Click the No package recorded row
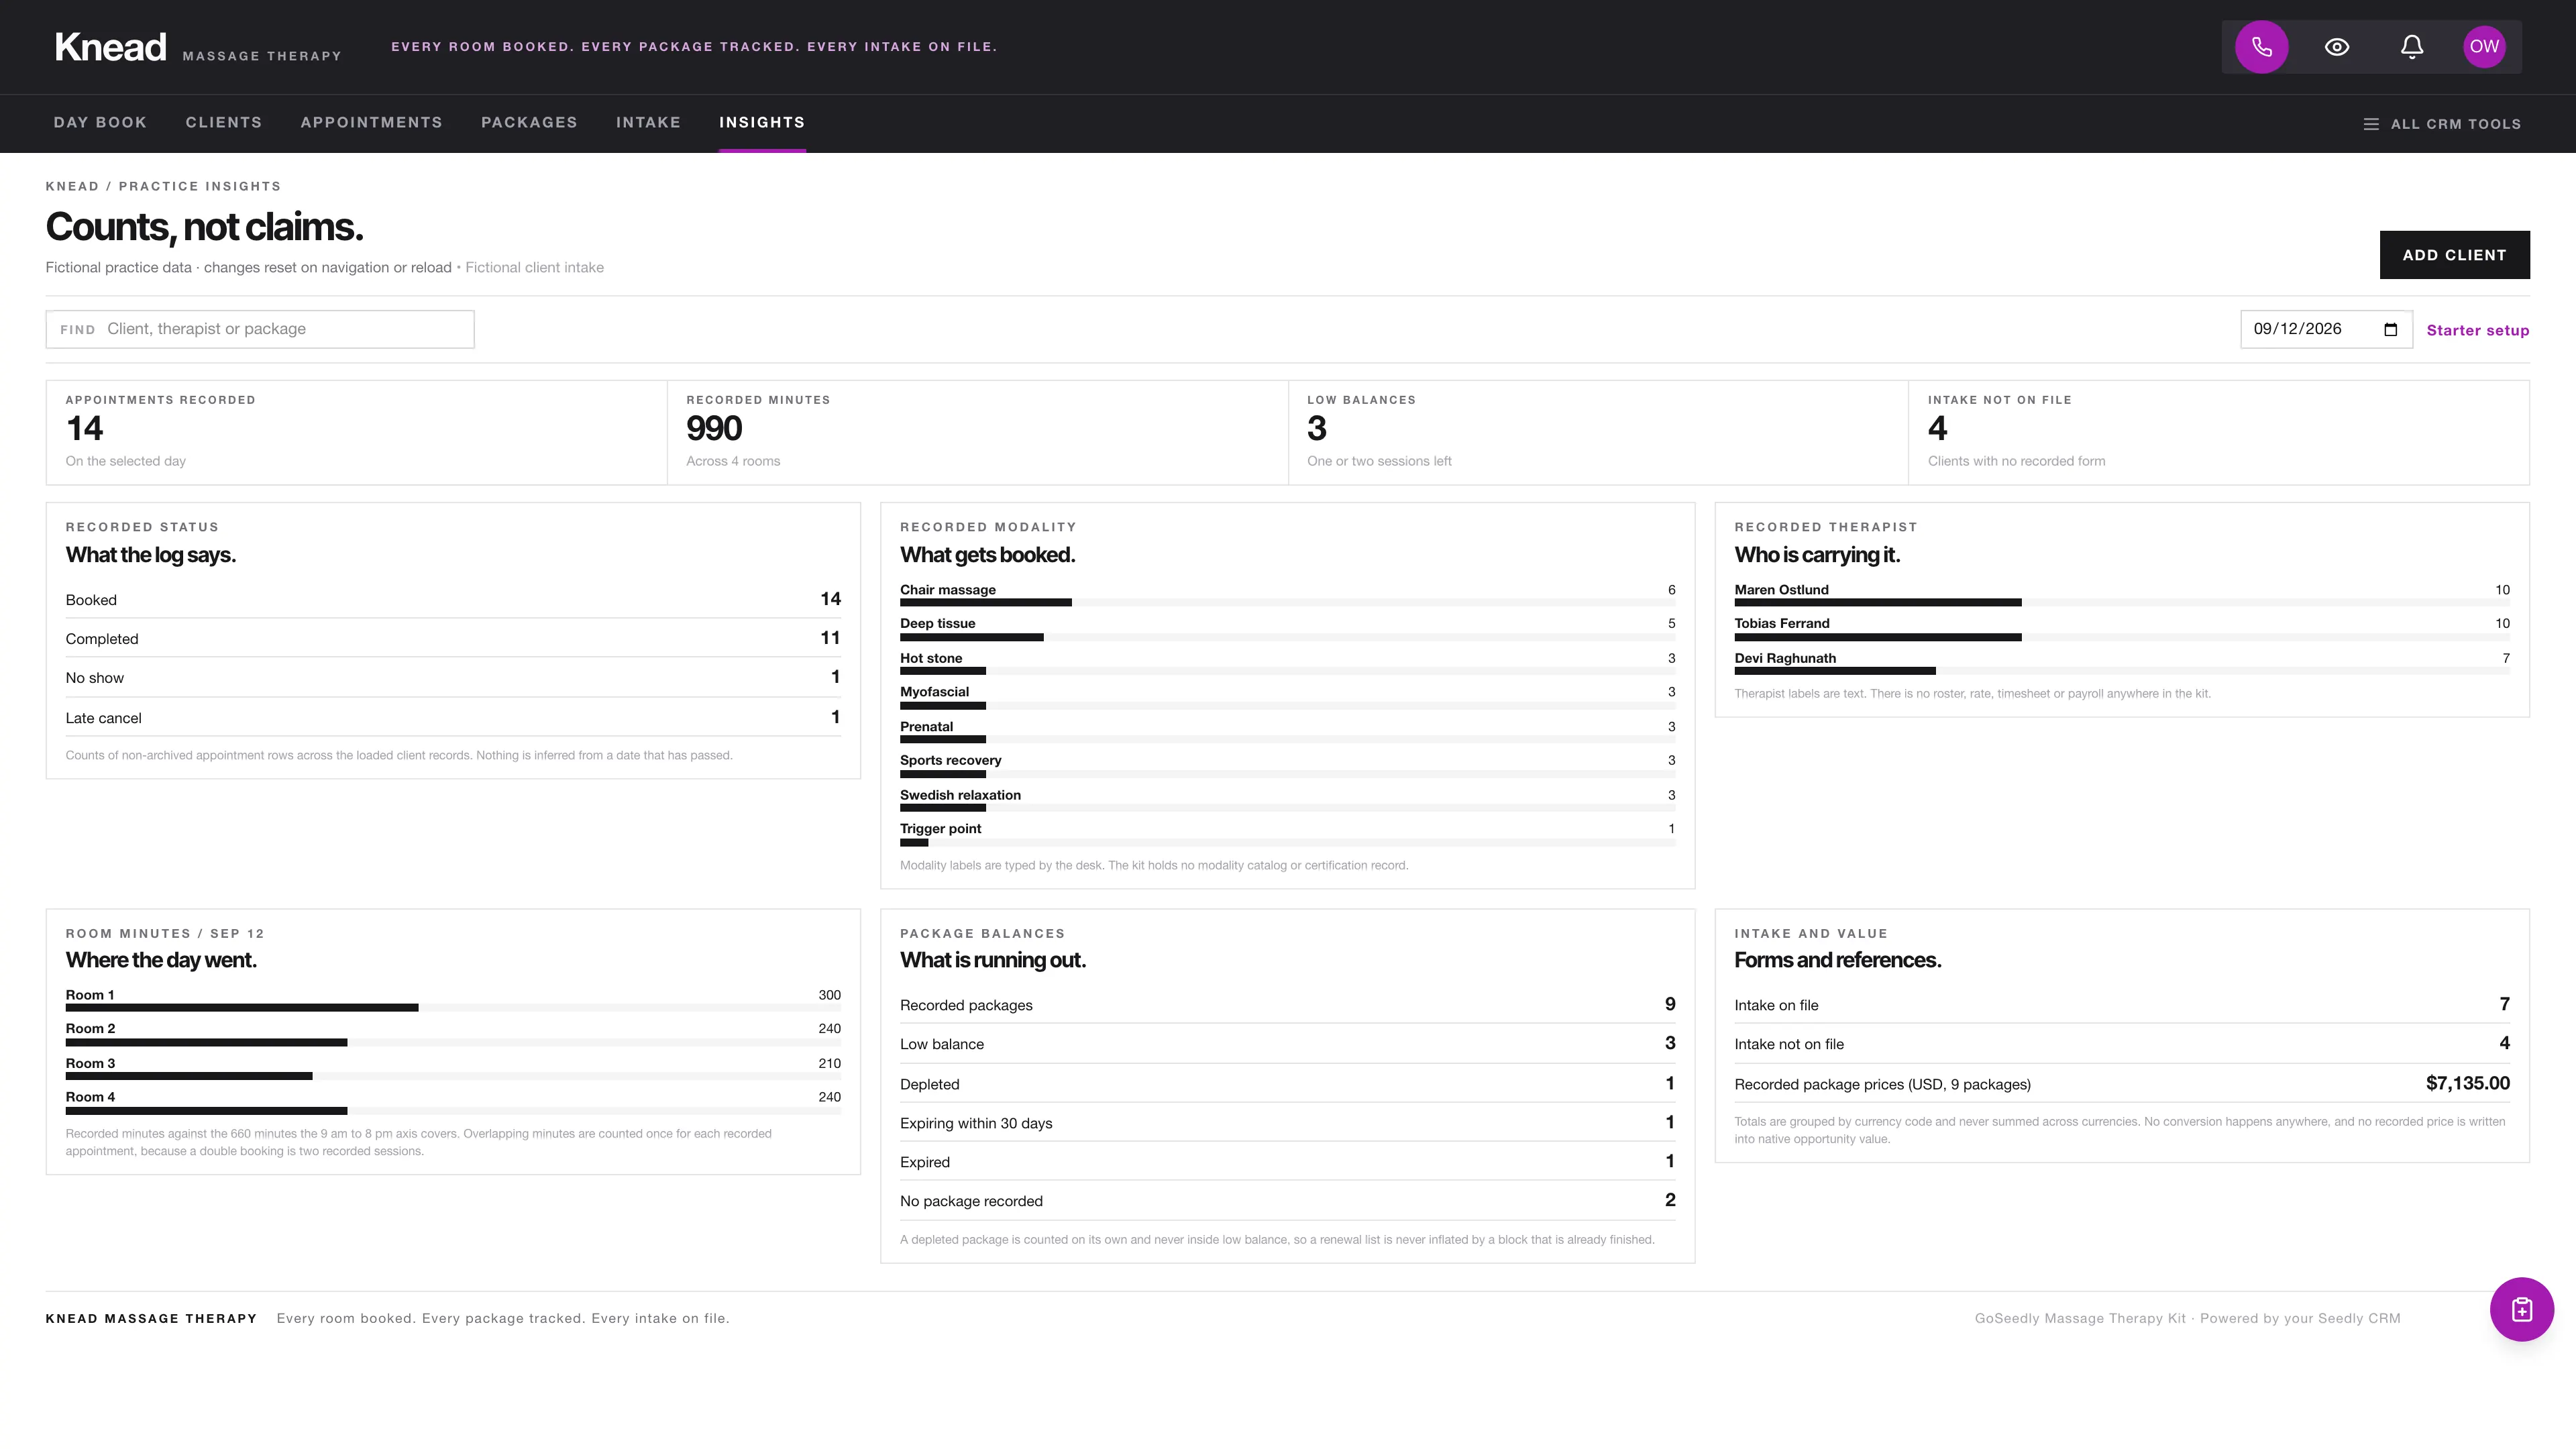The image size is (2576, 1449). 1287,1201
